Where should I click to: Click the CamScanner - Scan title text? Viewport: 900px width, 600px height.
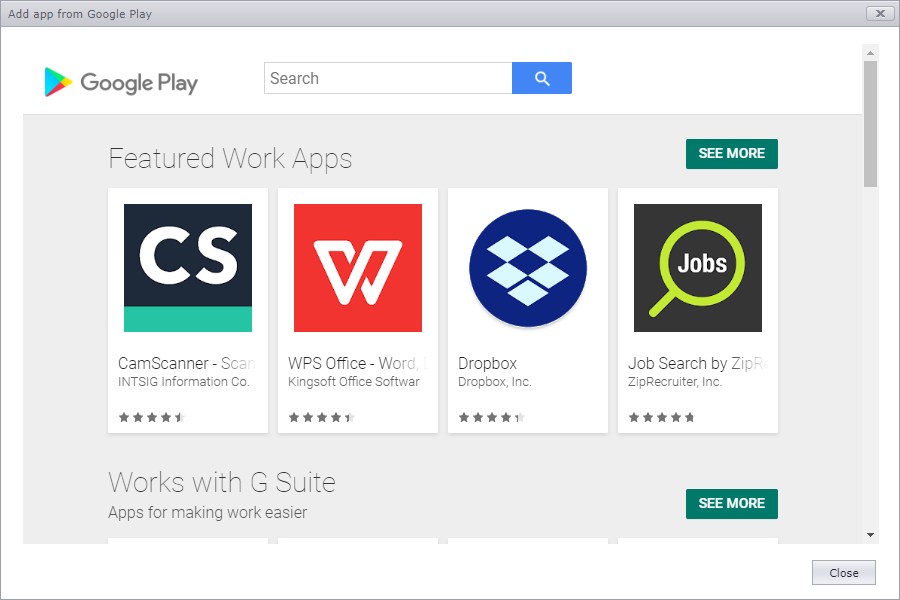tap(187, 363)
